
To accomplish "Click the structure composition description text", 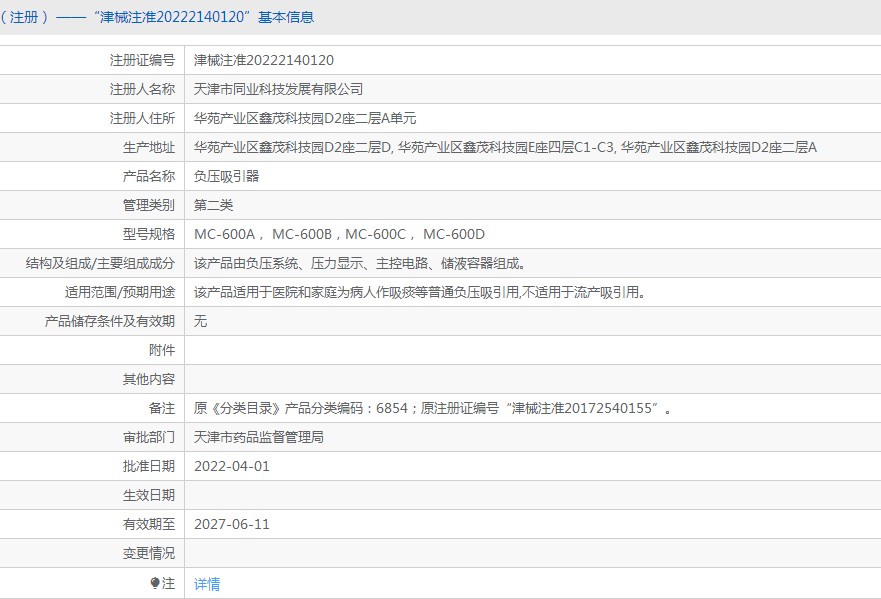I will tap(360, 264).
